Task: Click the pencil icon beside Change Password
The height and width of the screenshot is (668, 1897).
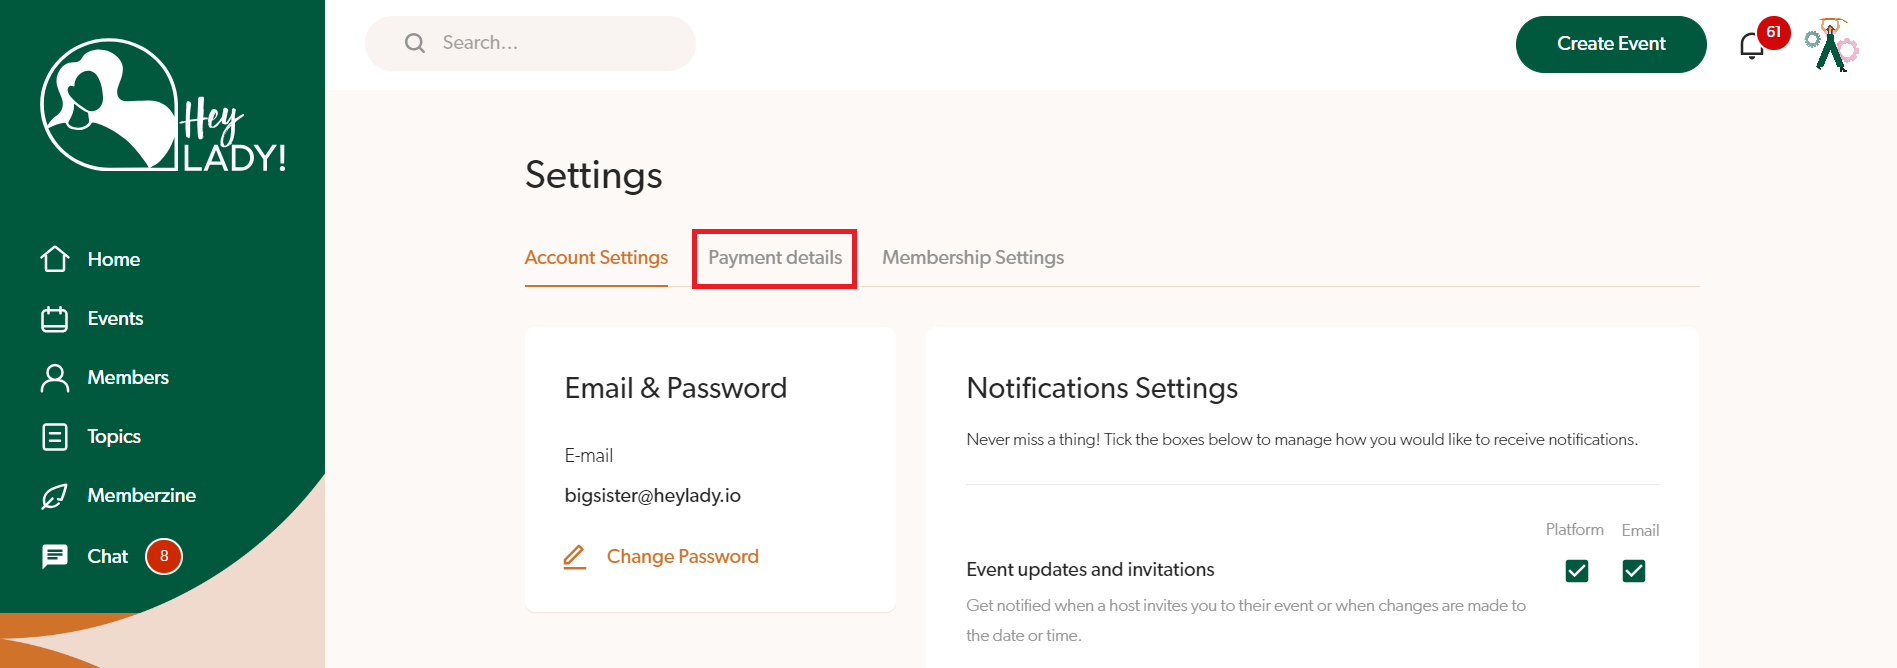Action: pyautogui.click(x=574, y=557)
